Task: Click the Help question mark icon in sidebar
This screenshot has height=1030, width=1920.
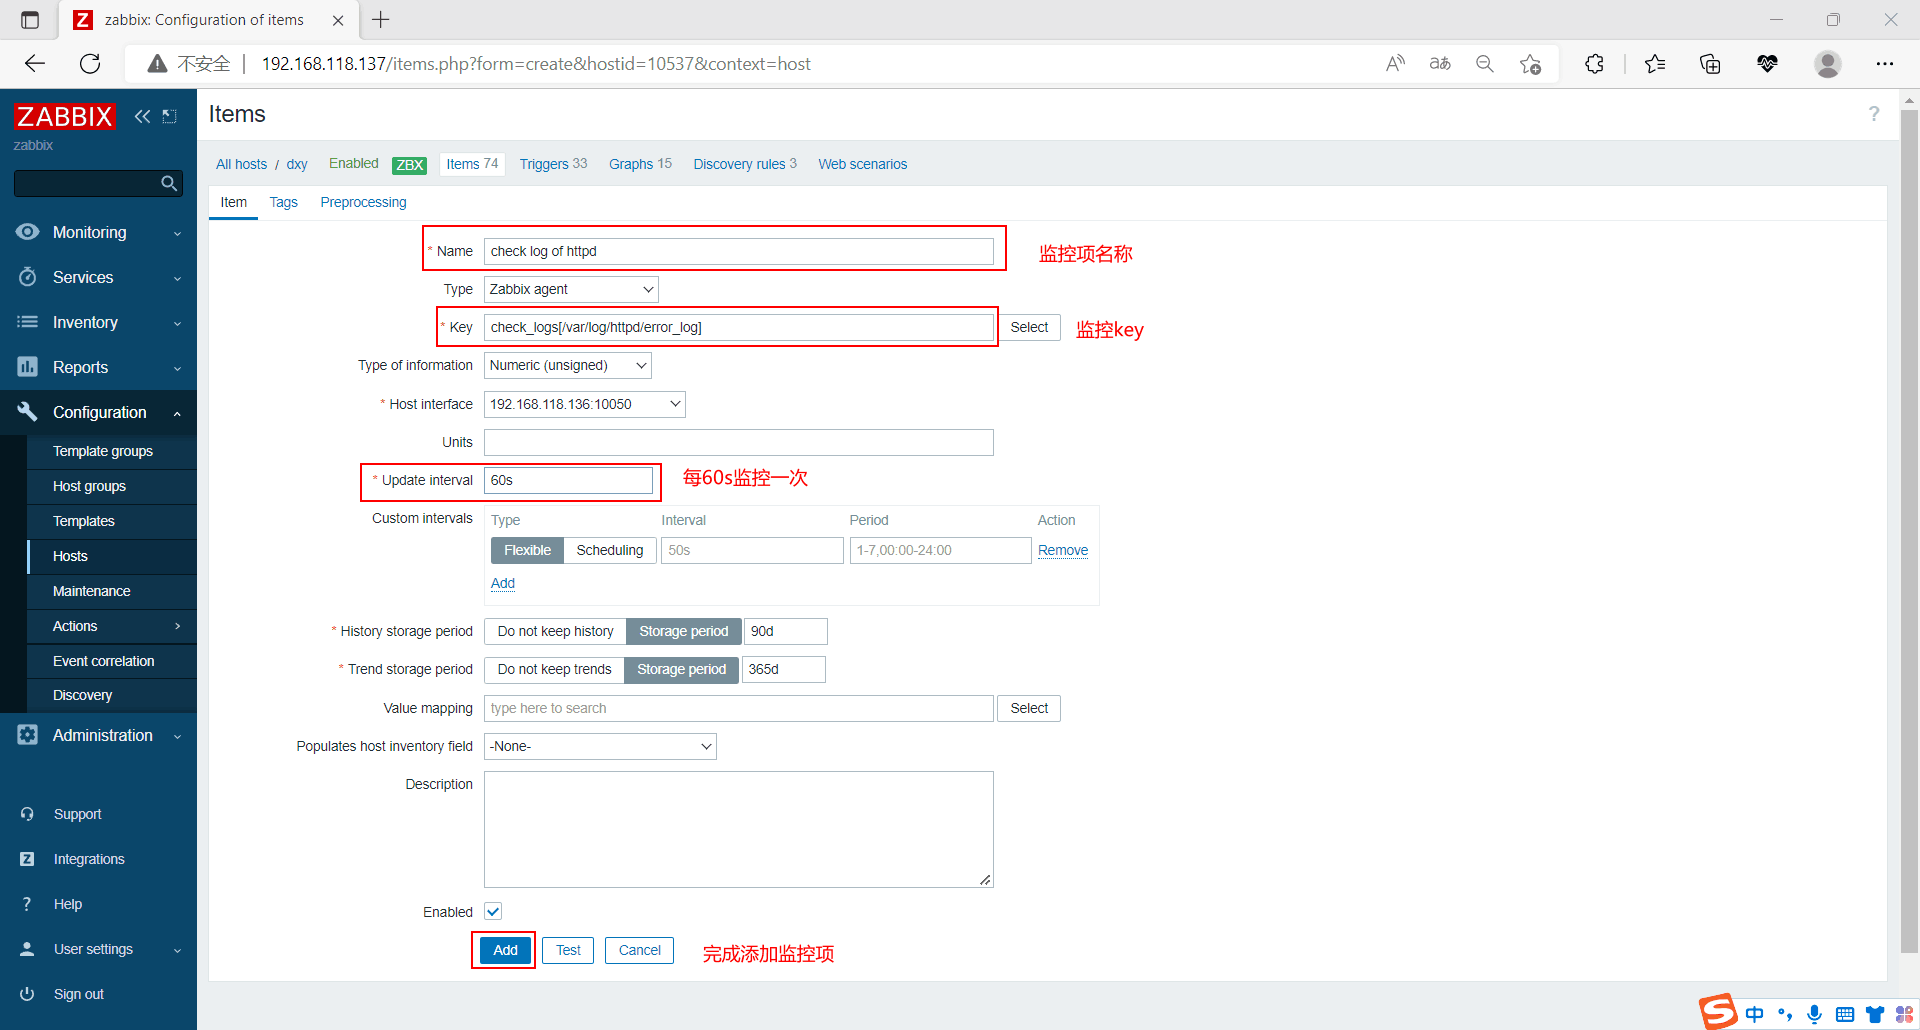Action: tap(27, 904)
